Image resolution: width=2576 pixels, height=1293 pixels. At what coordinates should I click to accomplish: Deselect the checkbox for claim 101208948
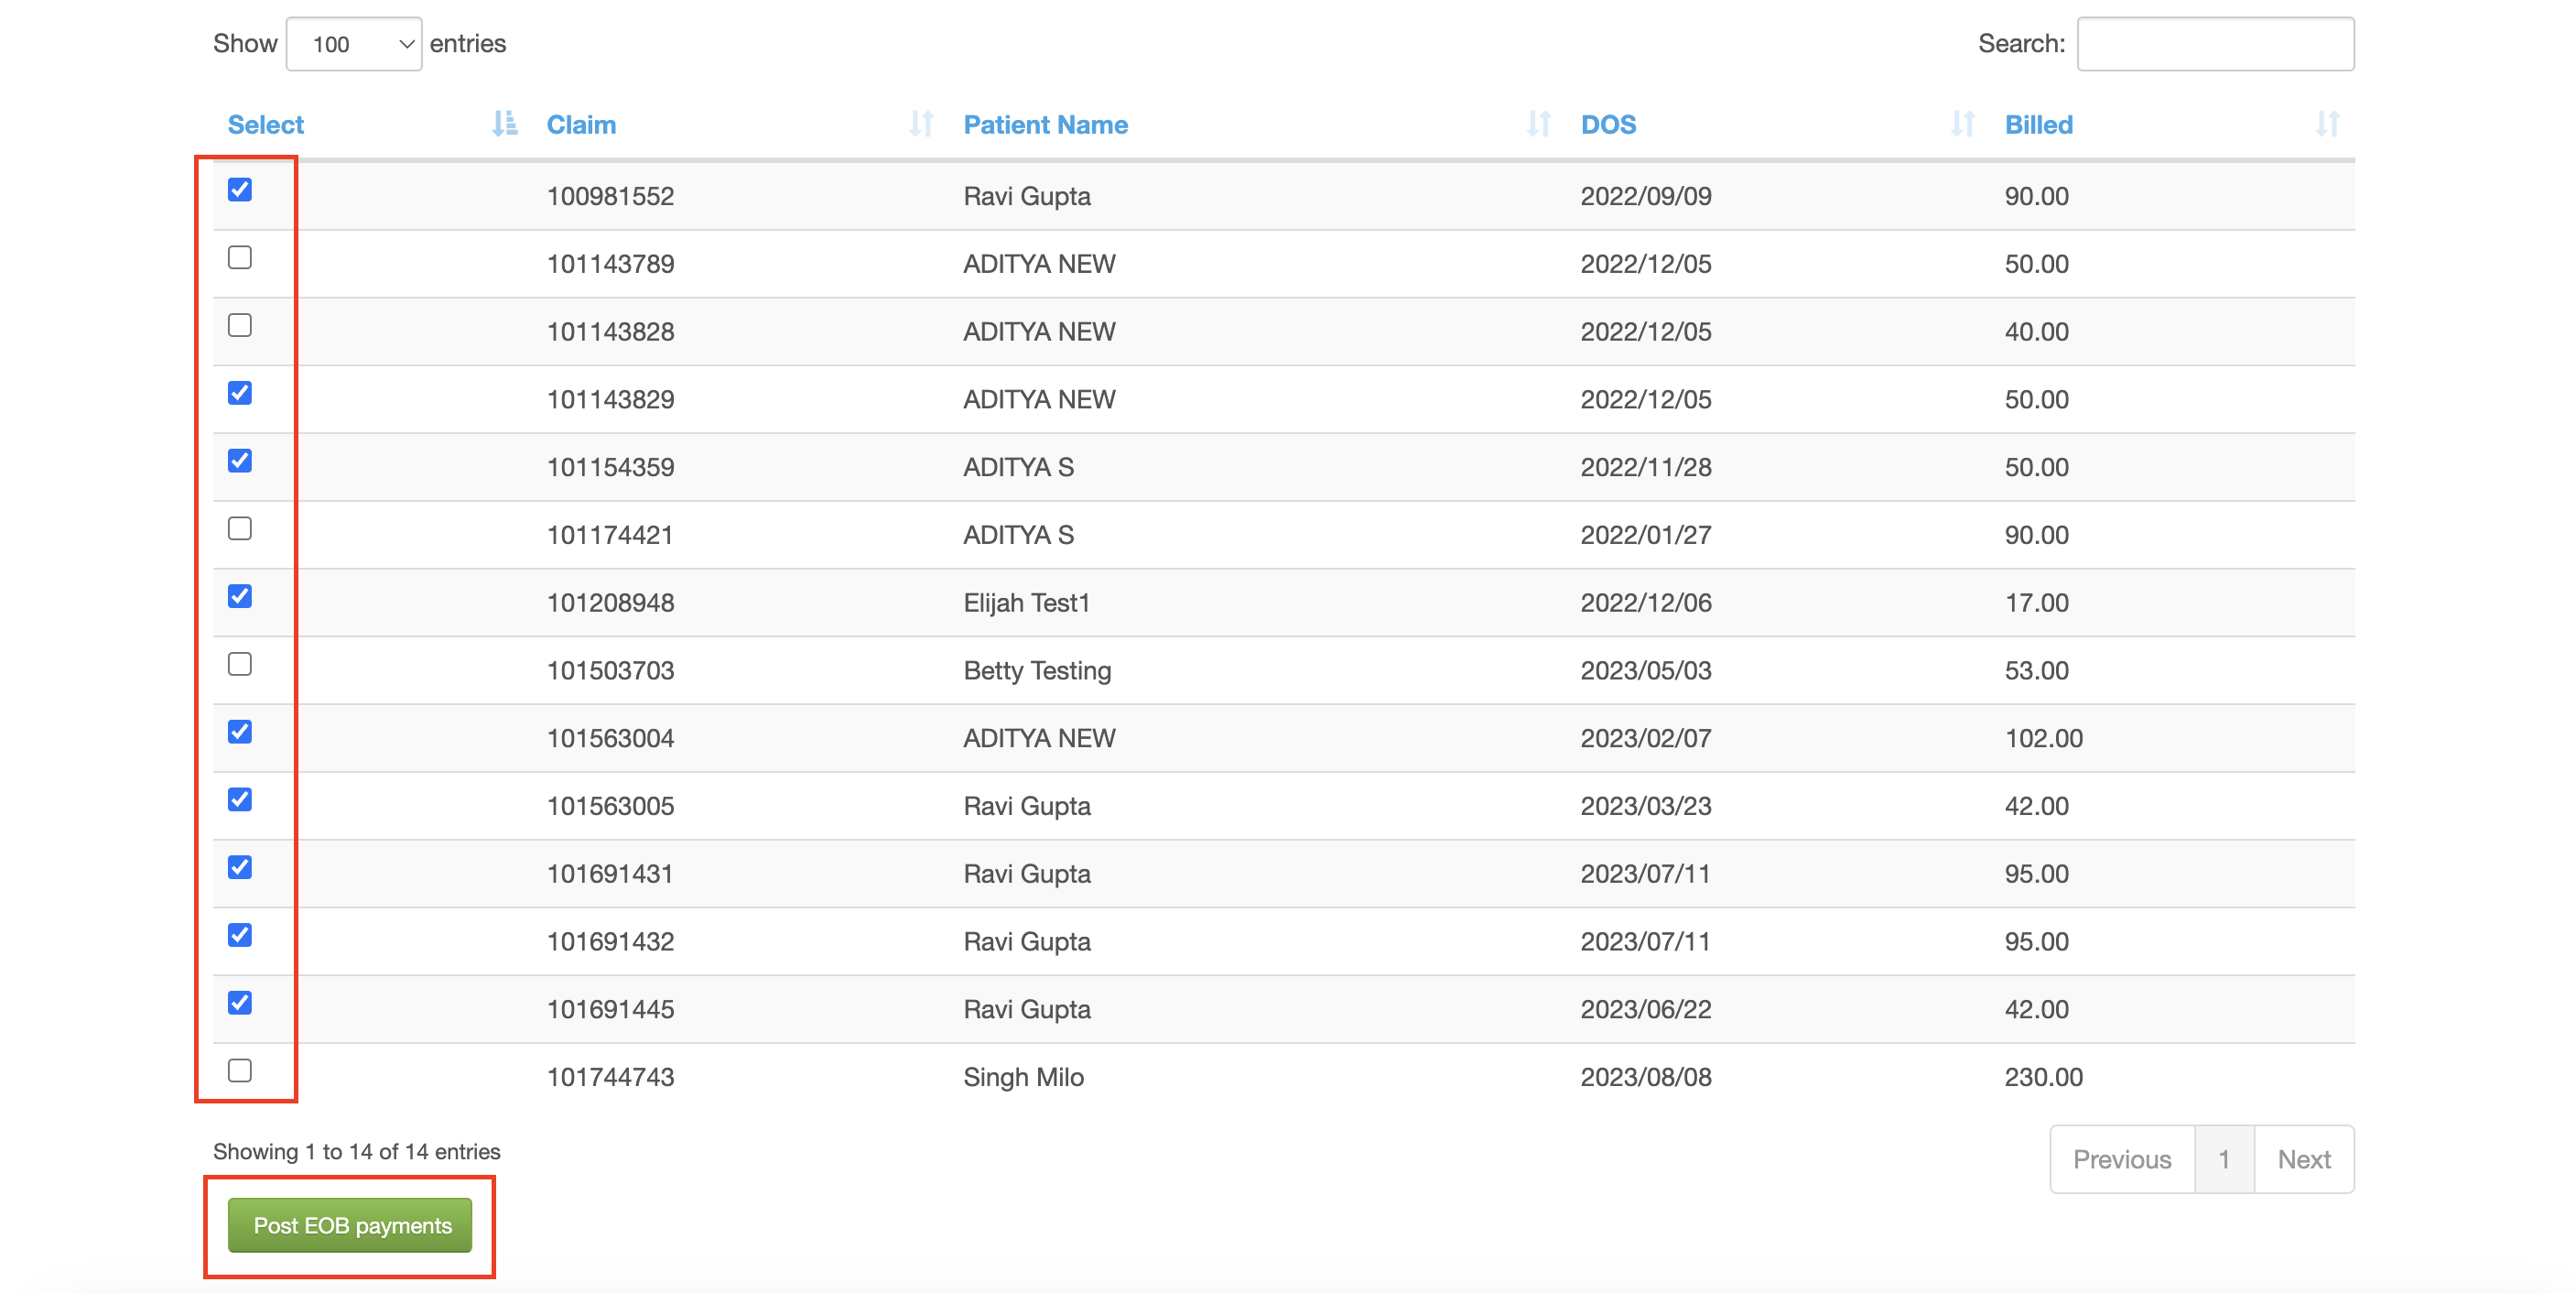point(240,597)
